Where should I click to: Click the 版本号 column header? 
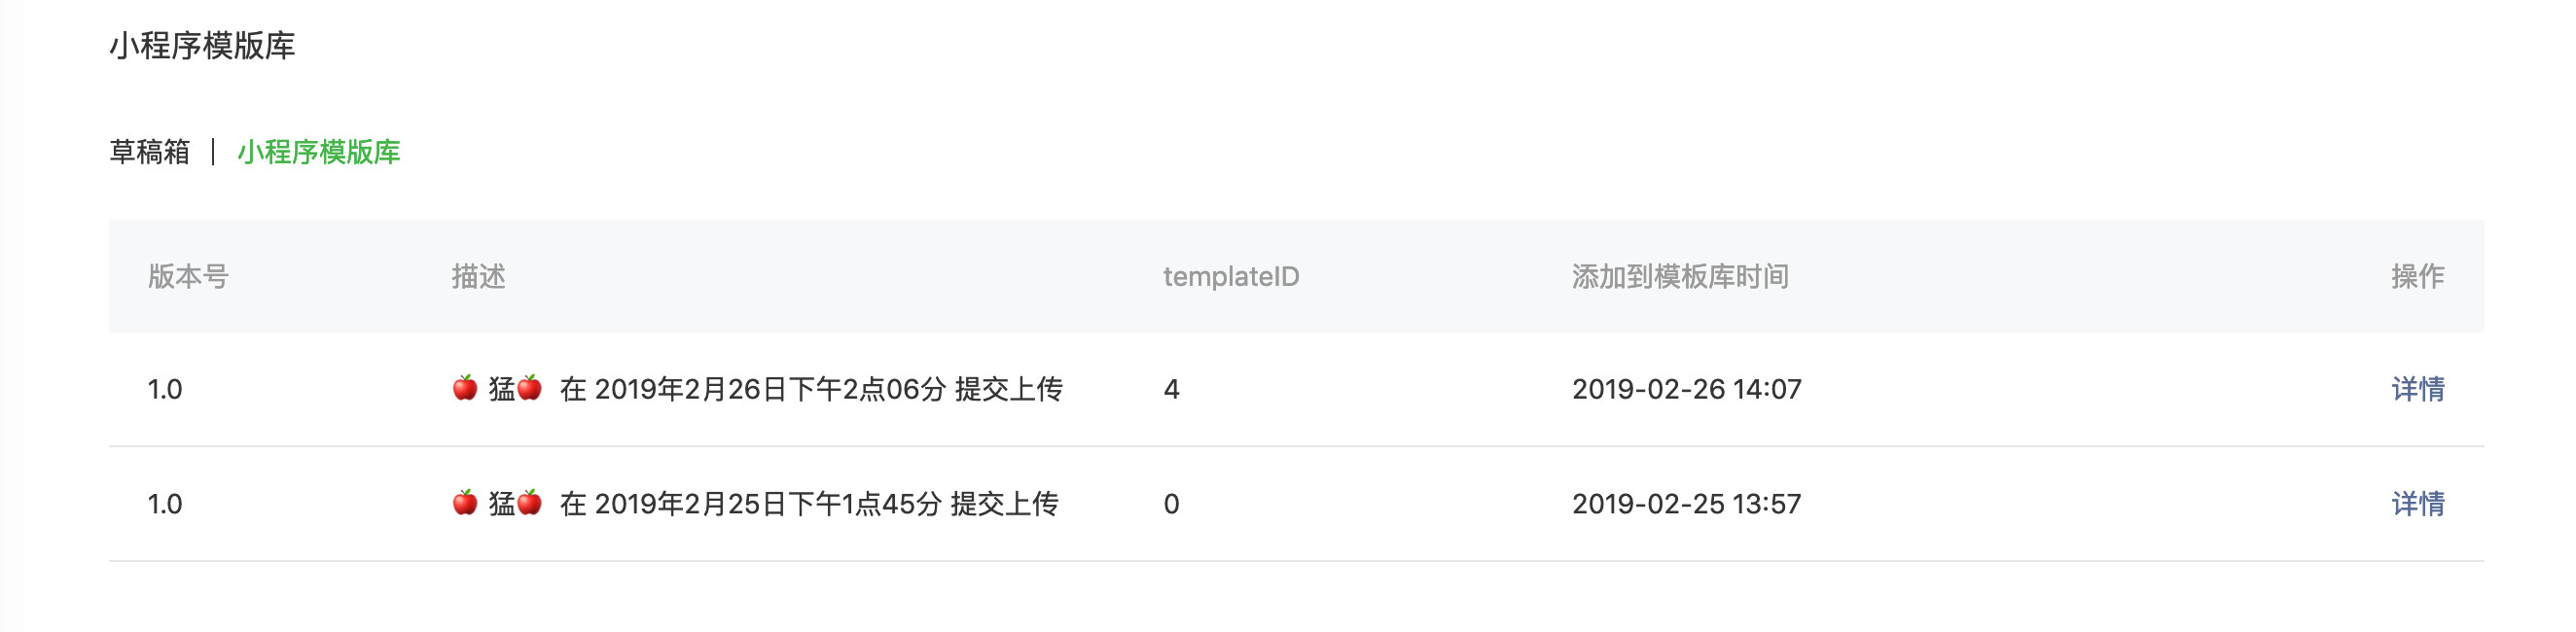188,277
